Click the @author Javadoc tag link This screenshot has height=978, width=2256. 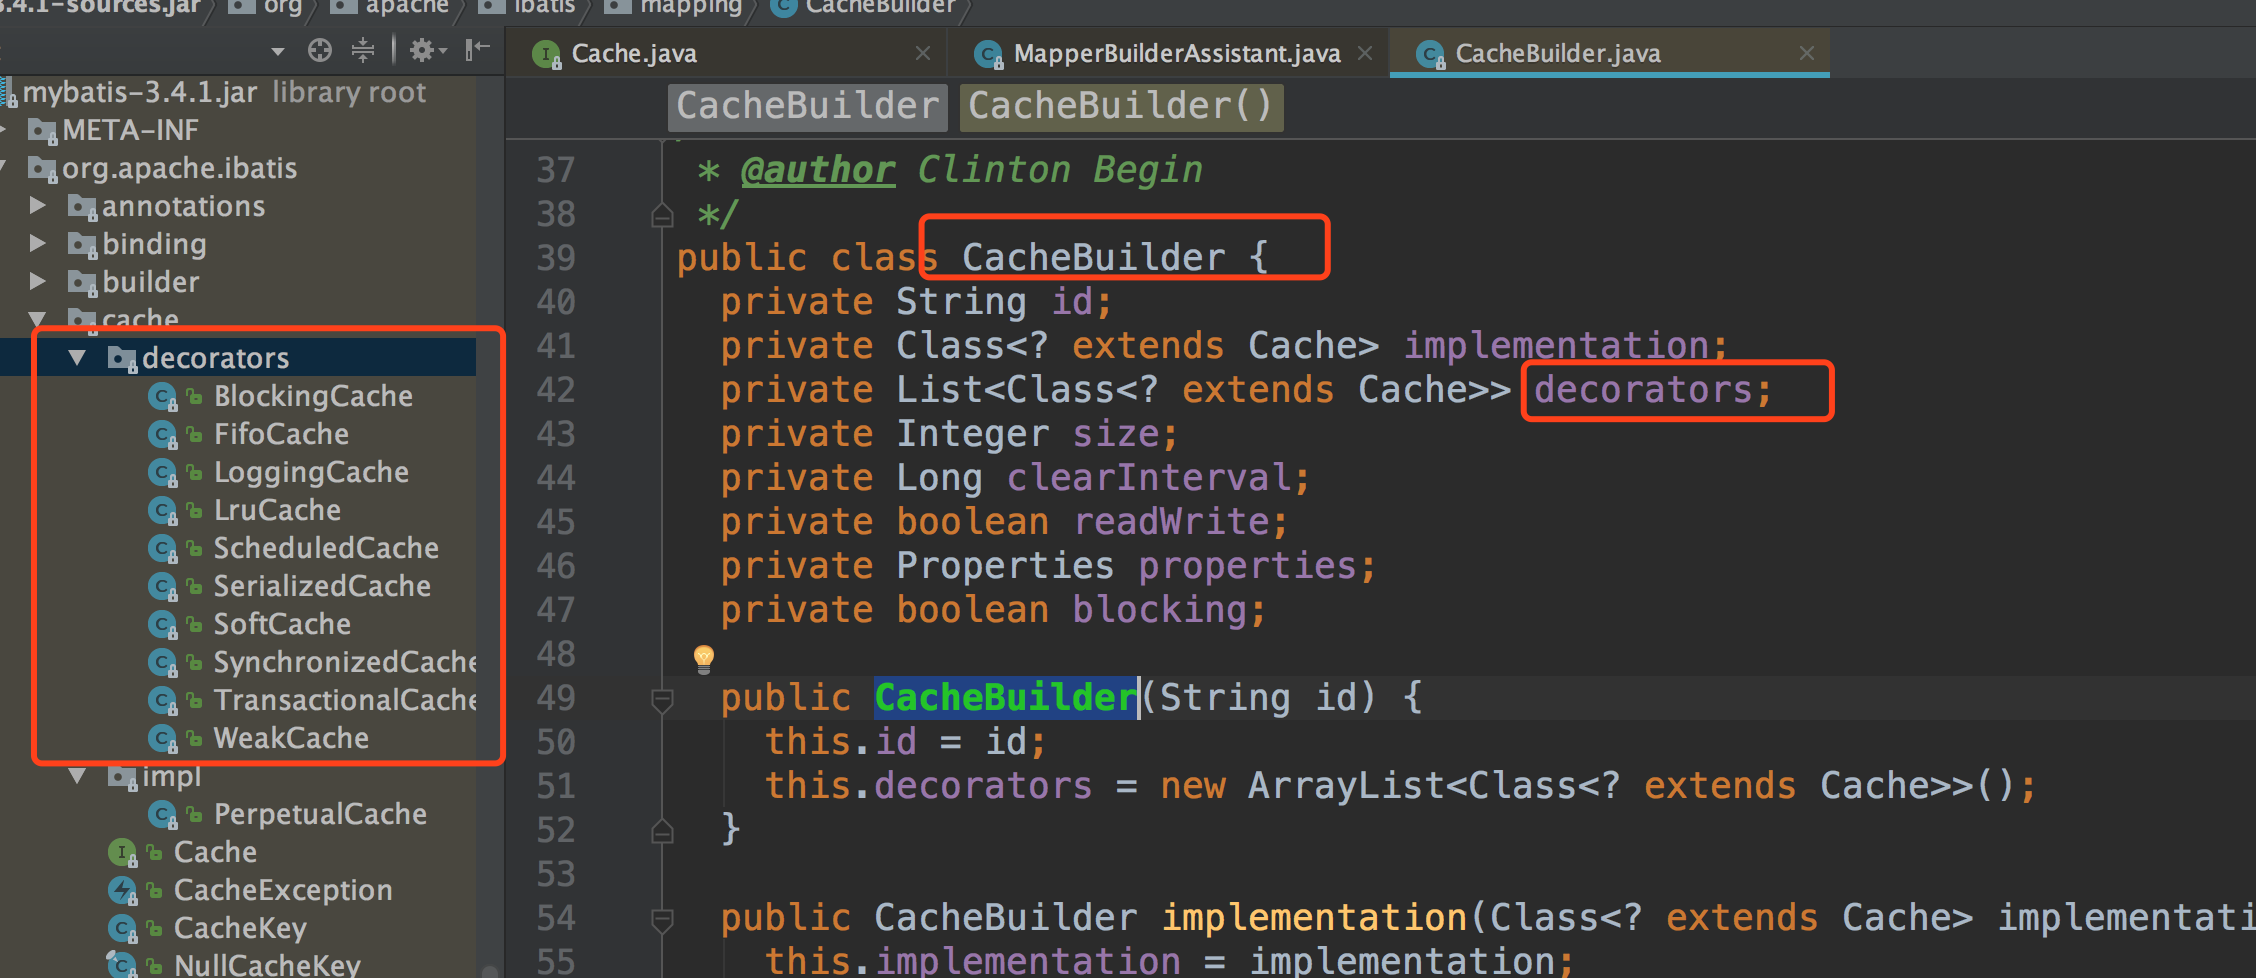[x=818, y=170]
